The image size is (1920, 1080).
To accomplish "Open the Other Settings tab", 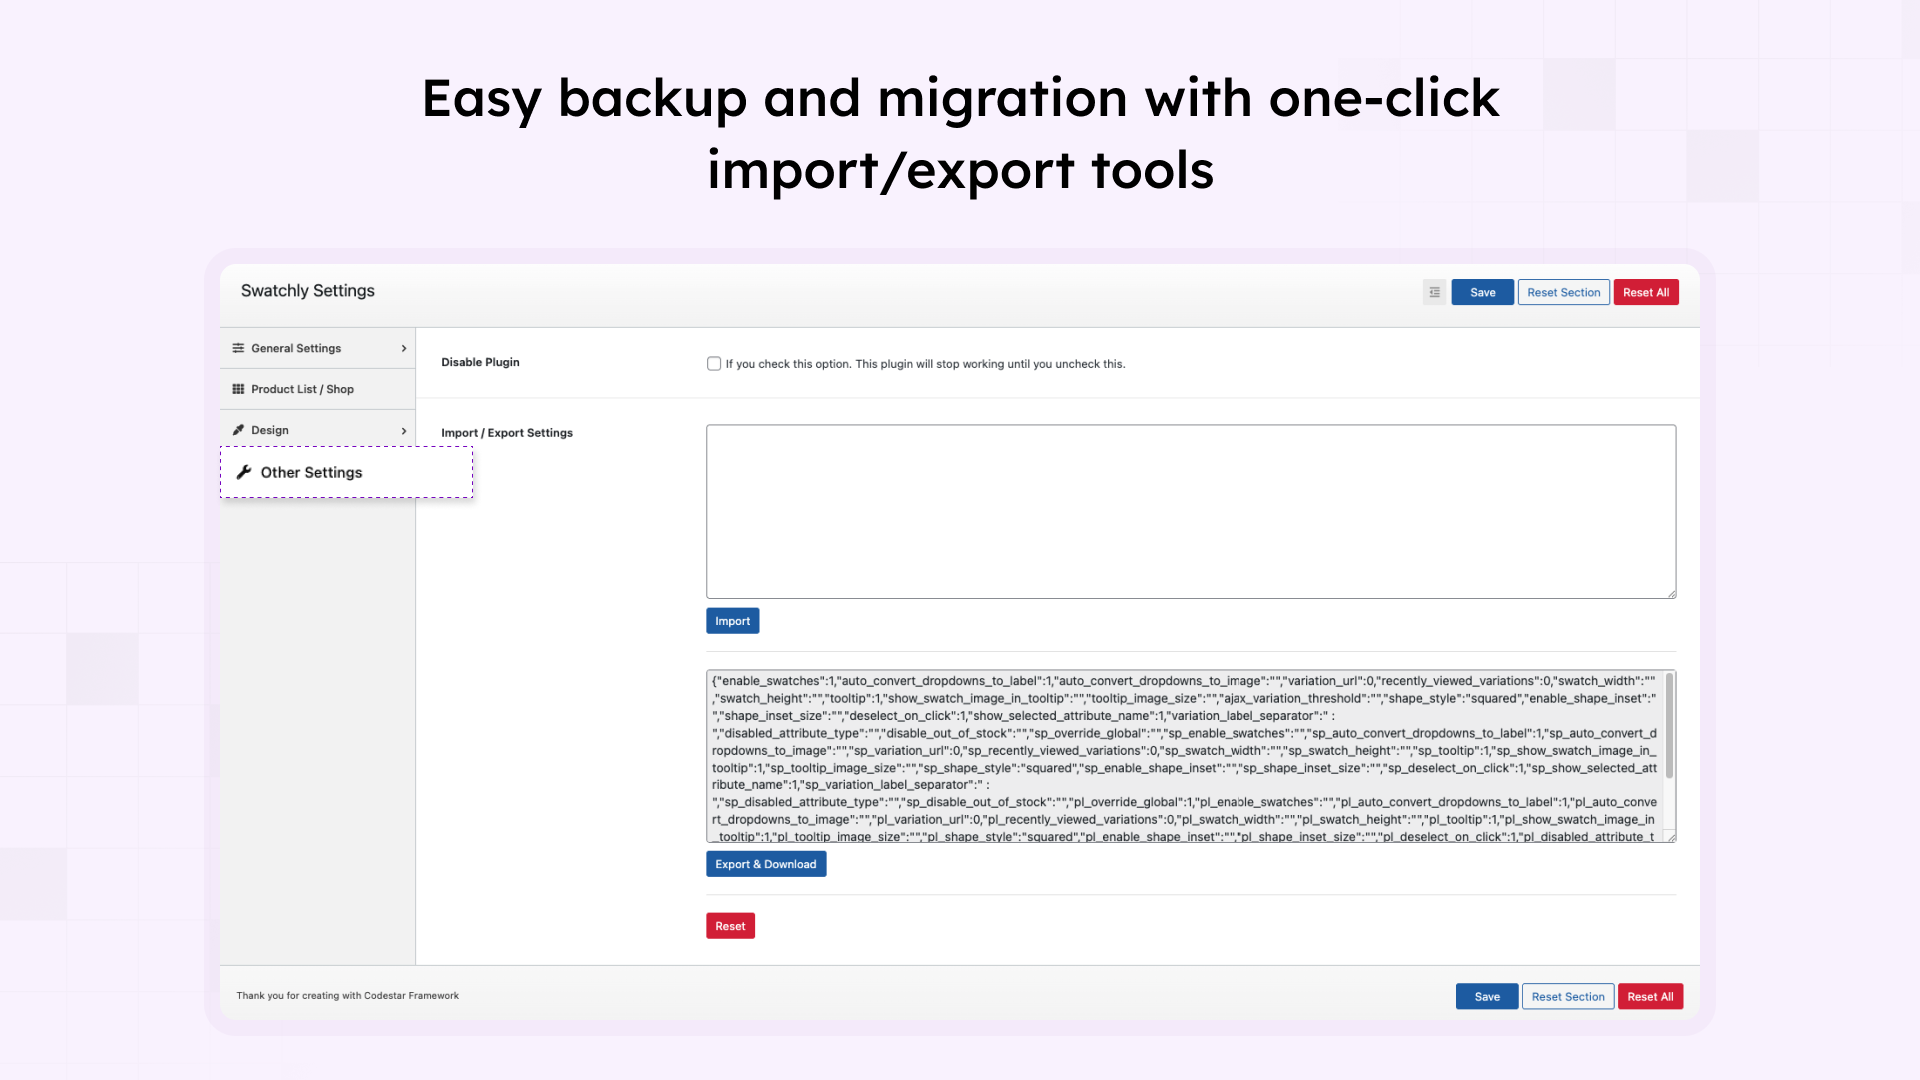I will [310, 472].
